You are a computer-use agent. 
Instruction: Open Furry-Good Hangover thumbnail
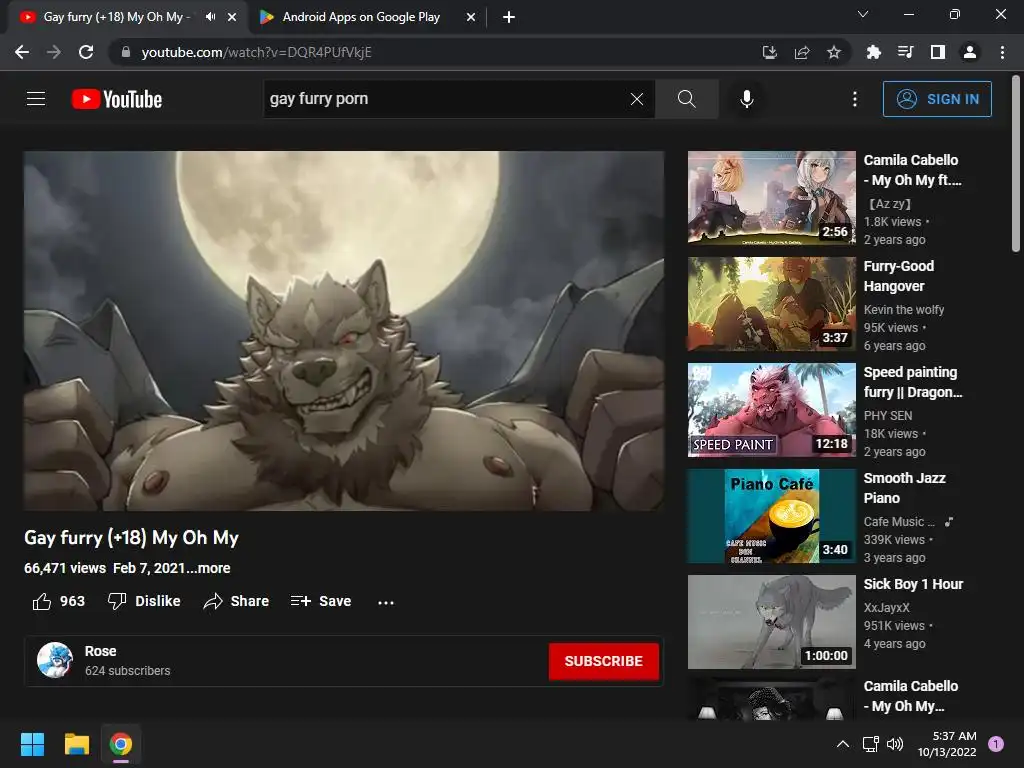[771, 304]
